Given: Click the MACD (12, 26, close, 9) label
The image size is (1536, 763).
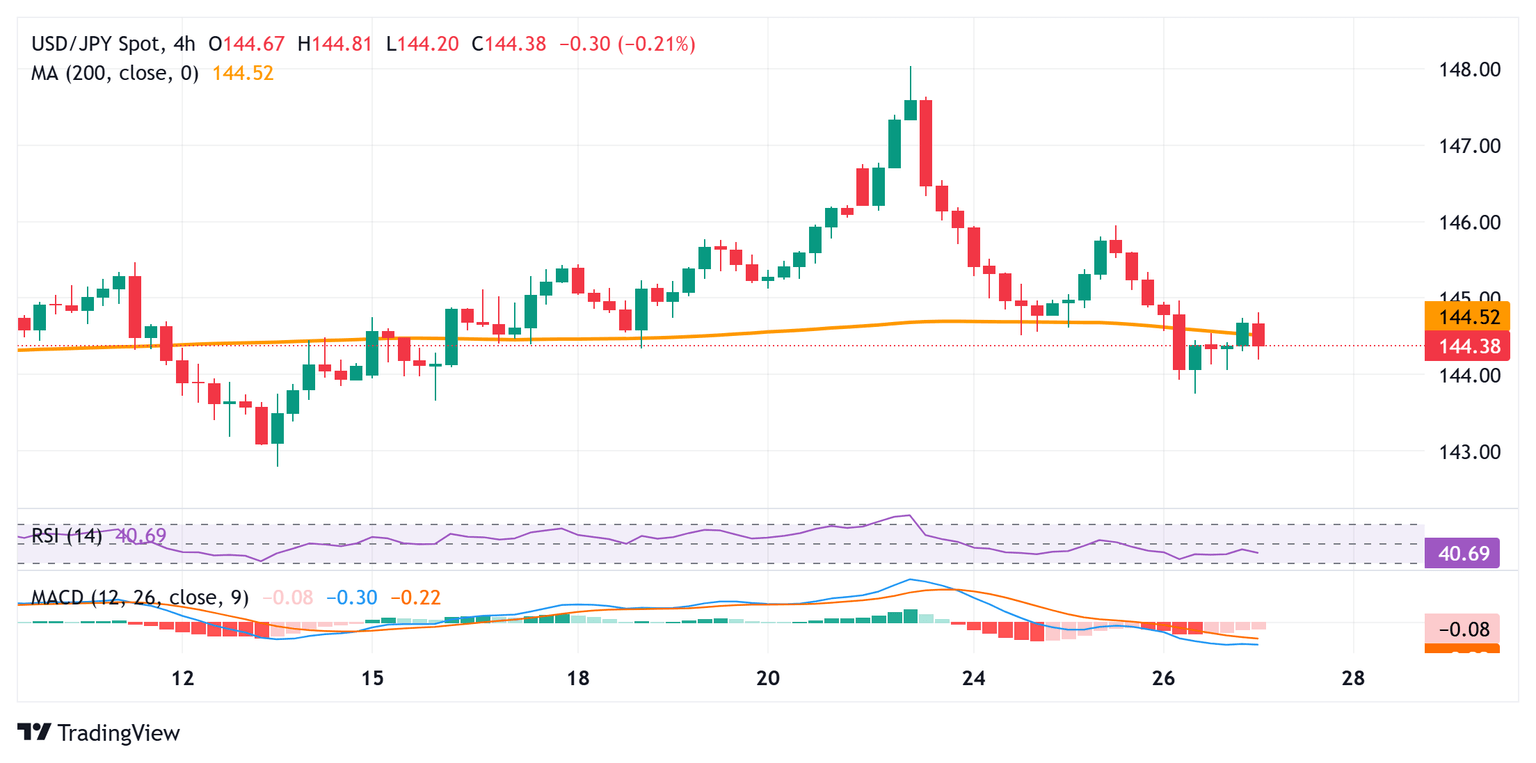Looking at the screenshot, I should 139,598.
